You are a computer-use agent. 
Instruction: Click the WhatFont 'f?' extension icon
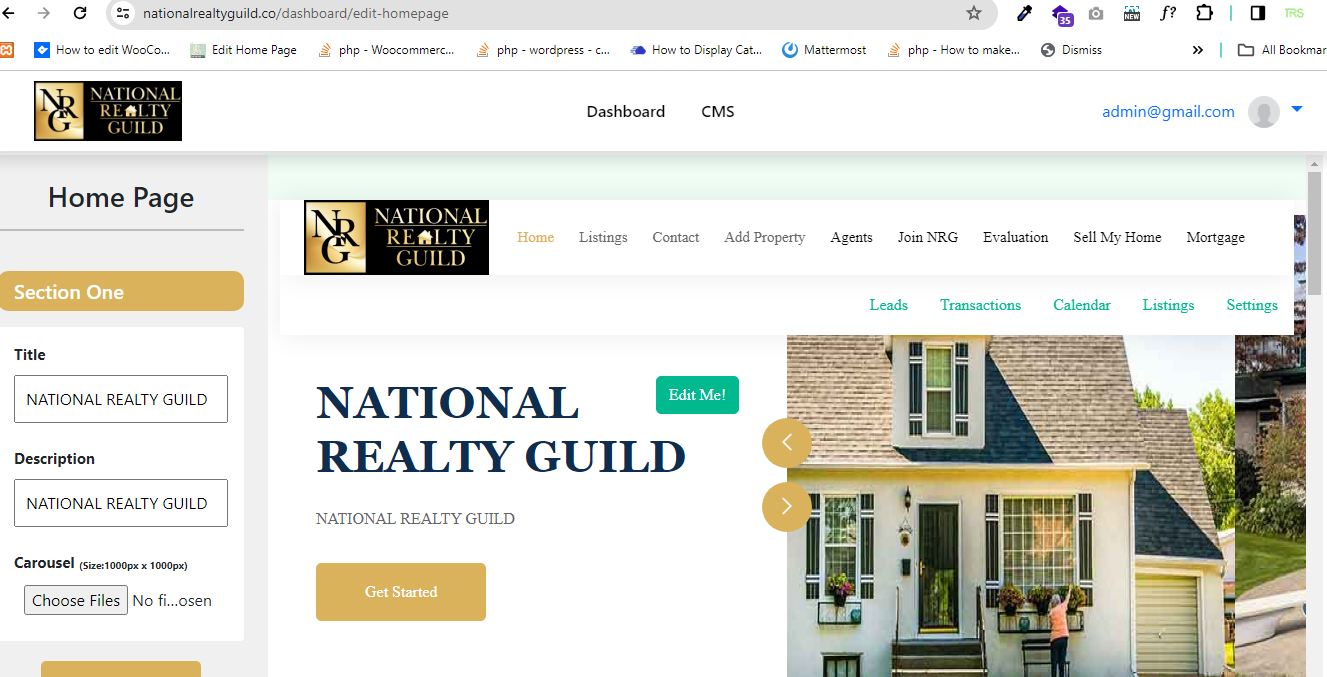(1167, 13)
